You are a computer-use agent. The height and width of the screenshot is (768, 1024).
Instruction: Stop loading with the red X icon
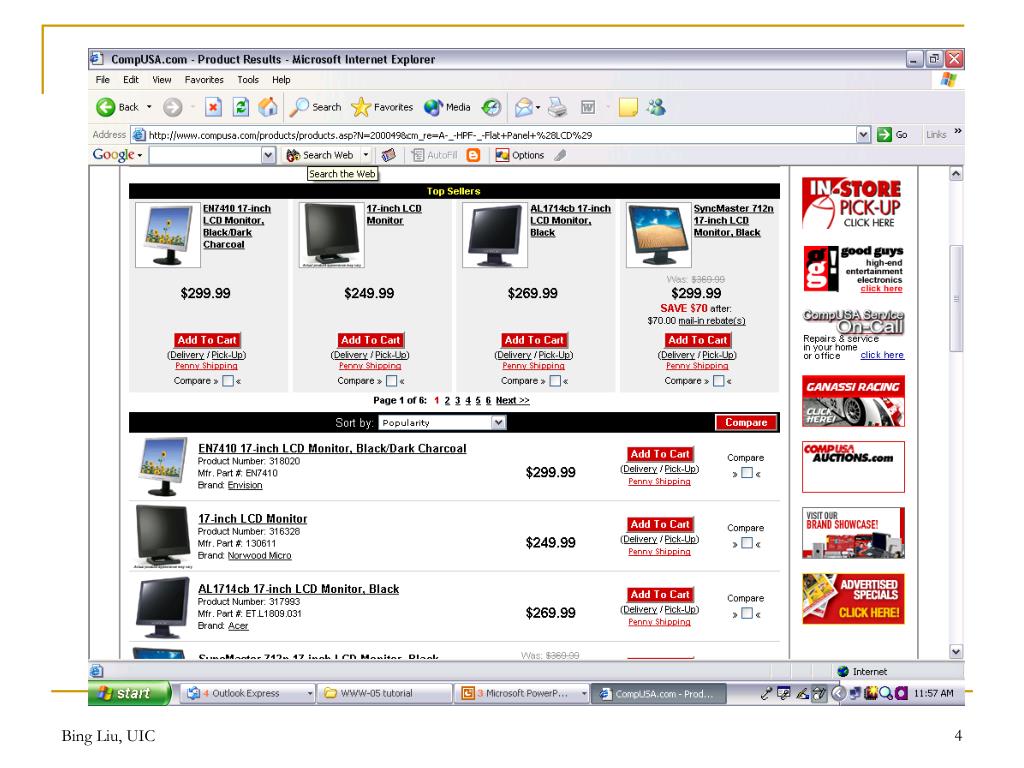point(213,107)
